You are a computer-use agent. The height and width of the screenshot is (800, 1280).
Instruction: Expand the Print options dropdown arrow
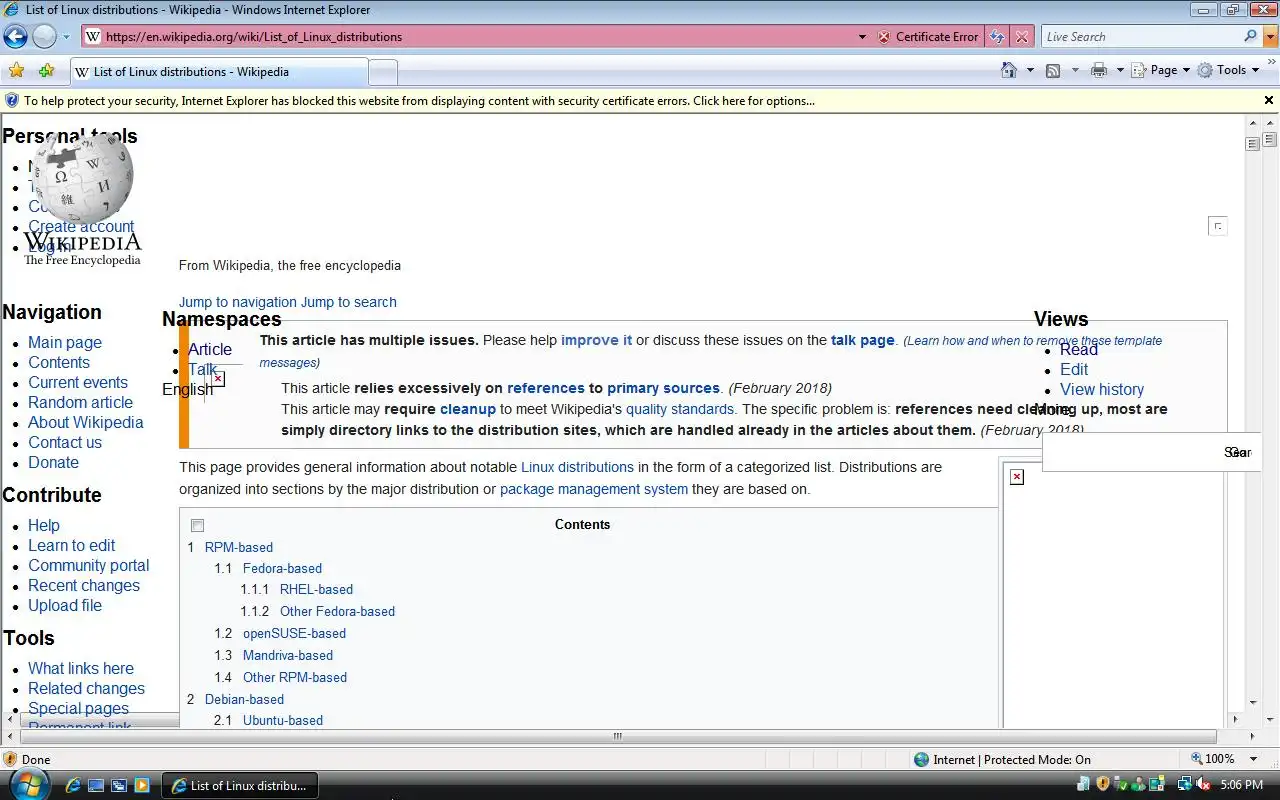pos(1120,70)
